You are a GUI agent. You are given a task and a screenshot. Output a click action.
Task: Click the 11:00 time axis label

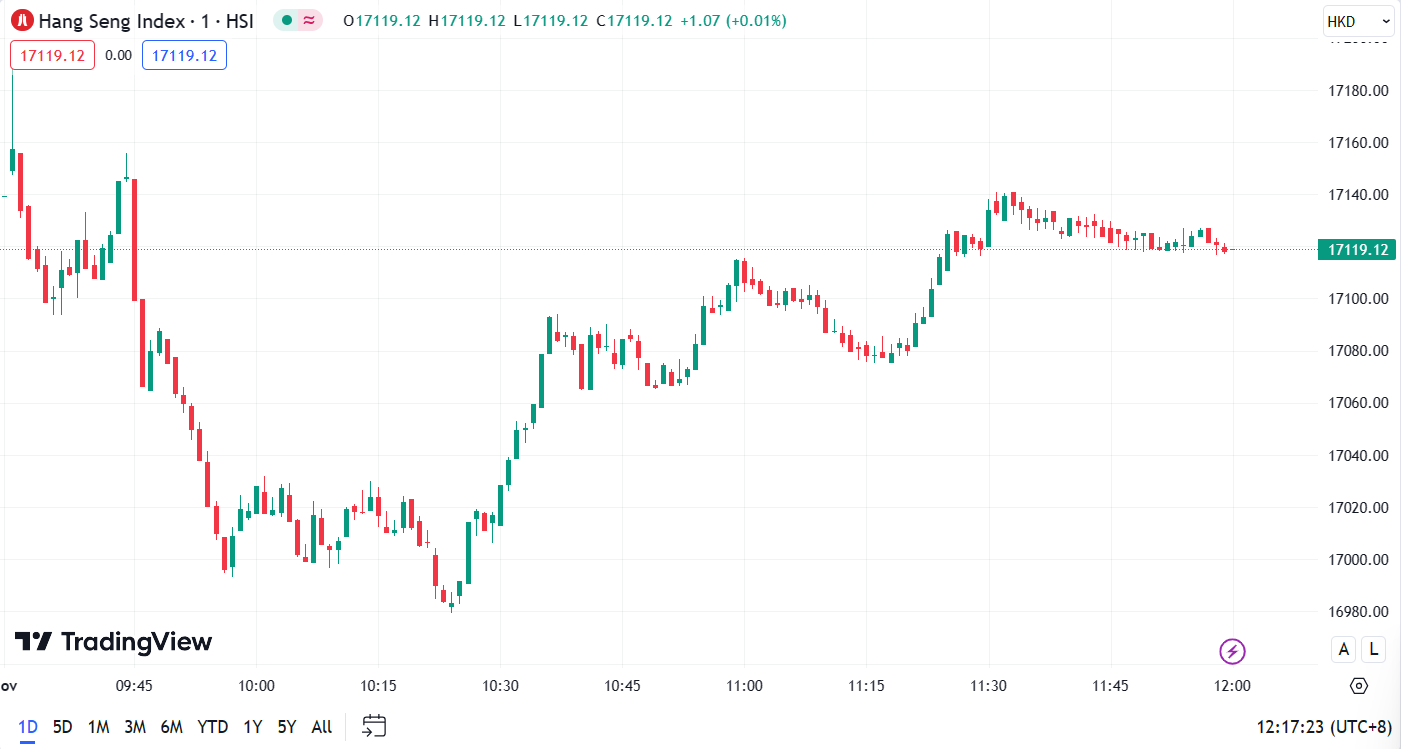point(744,686)
